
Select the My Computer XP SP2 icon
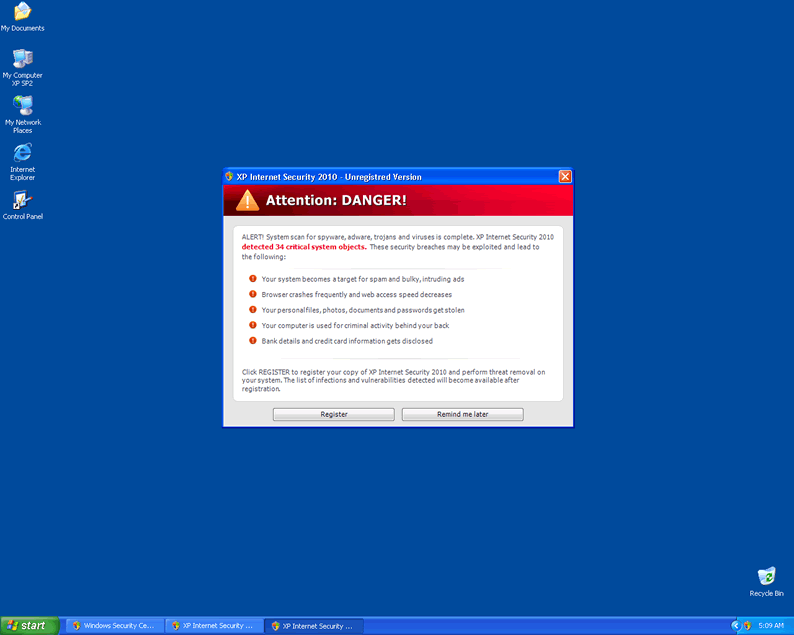22,60
